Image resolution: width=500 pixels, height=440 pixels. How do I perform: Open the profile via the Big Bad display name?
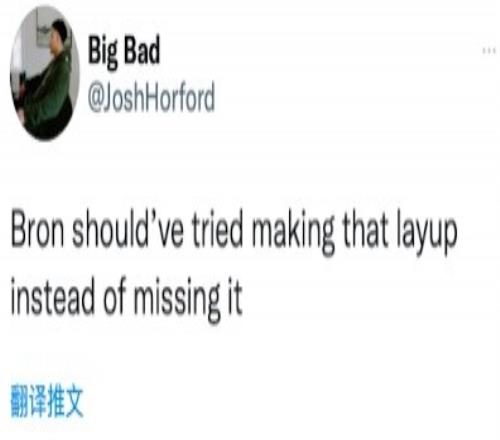124,51
